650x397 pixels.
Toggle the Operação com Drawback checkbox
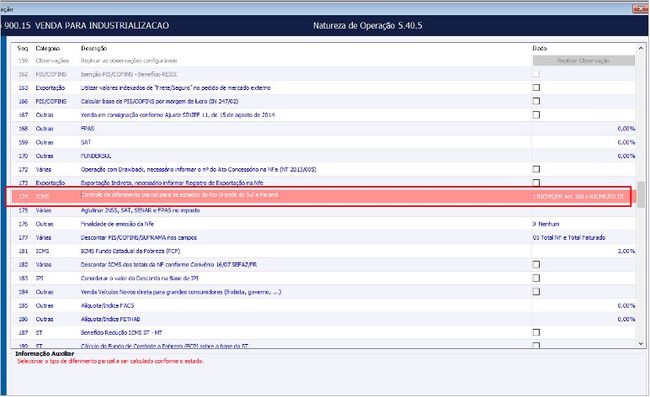pyautogui.click(x=536, y=169)
